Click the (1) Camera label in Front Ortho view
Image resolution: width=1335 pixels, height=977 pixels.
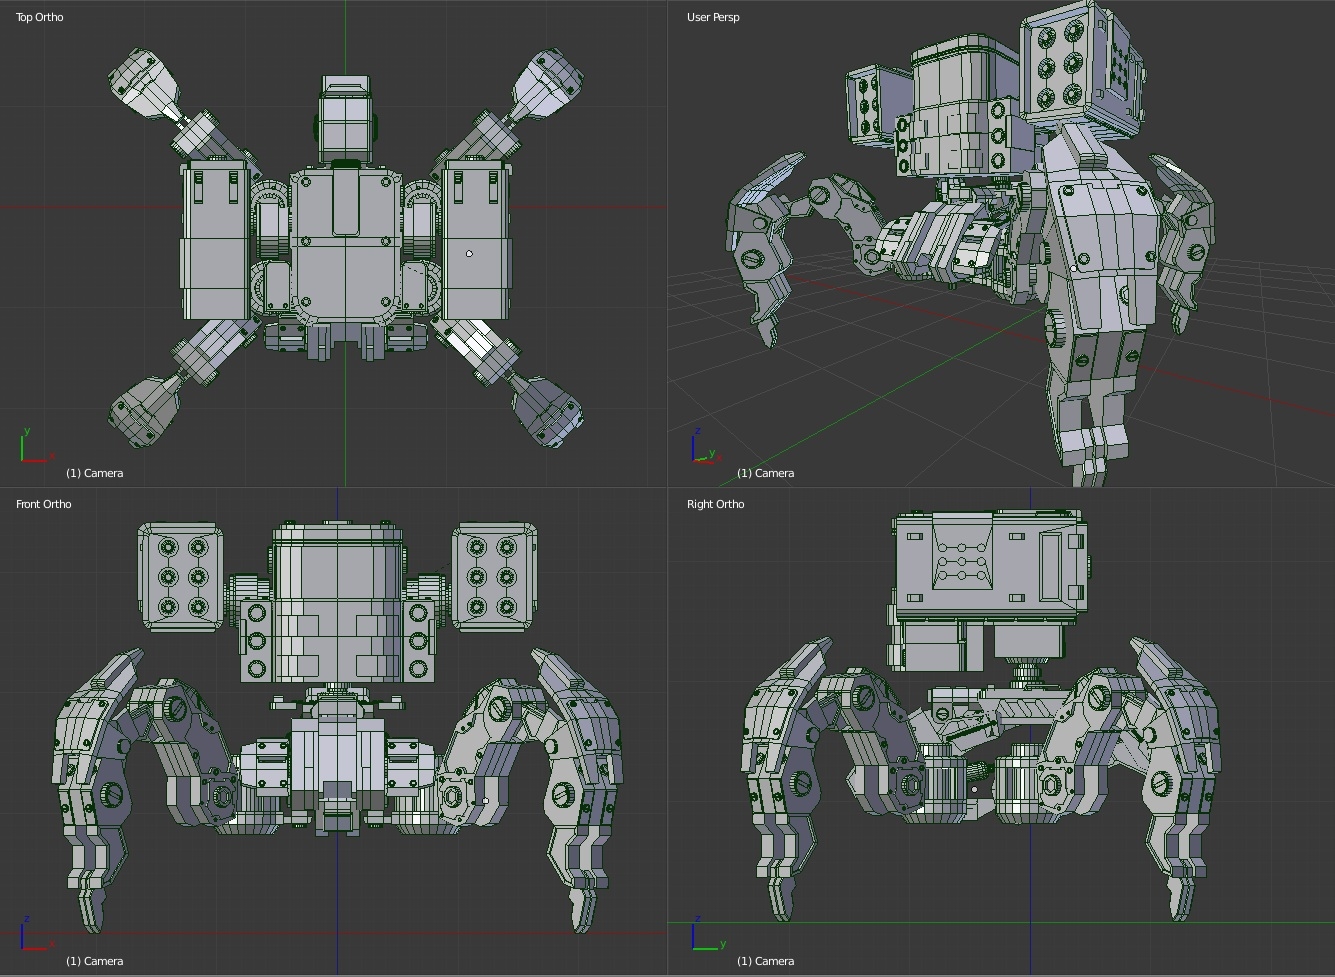(94, 960)
